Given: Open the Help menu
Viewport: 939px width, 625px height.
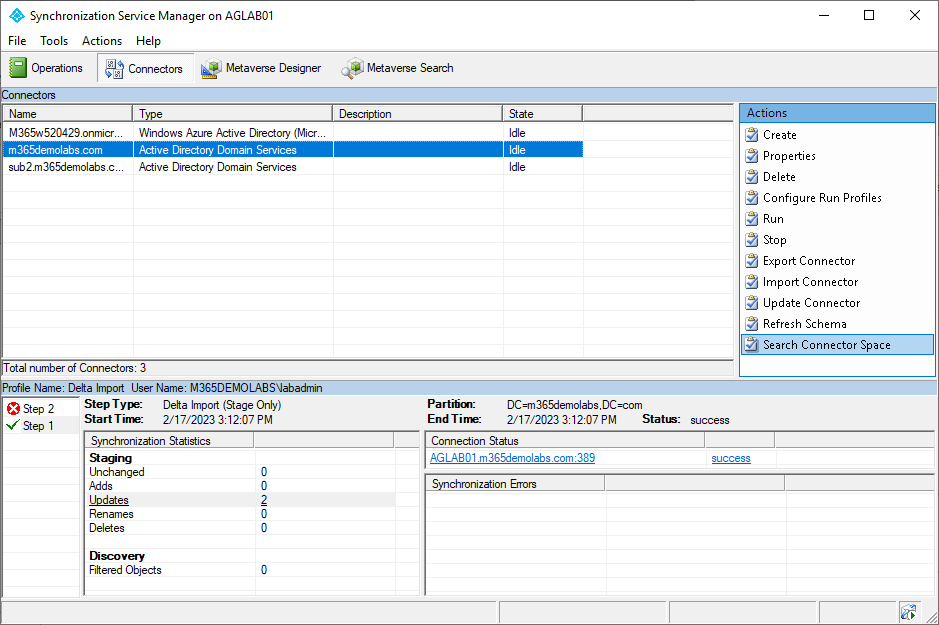Looking at the screenshot, I should [x=148, y=41].
